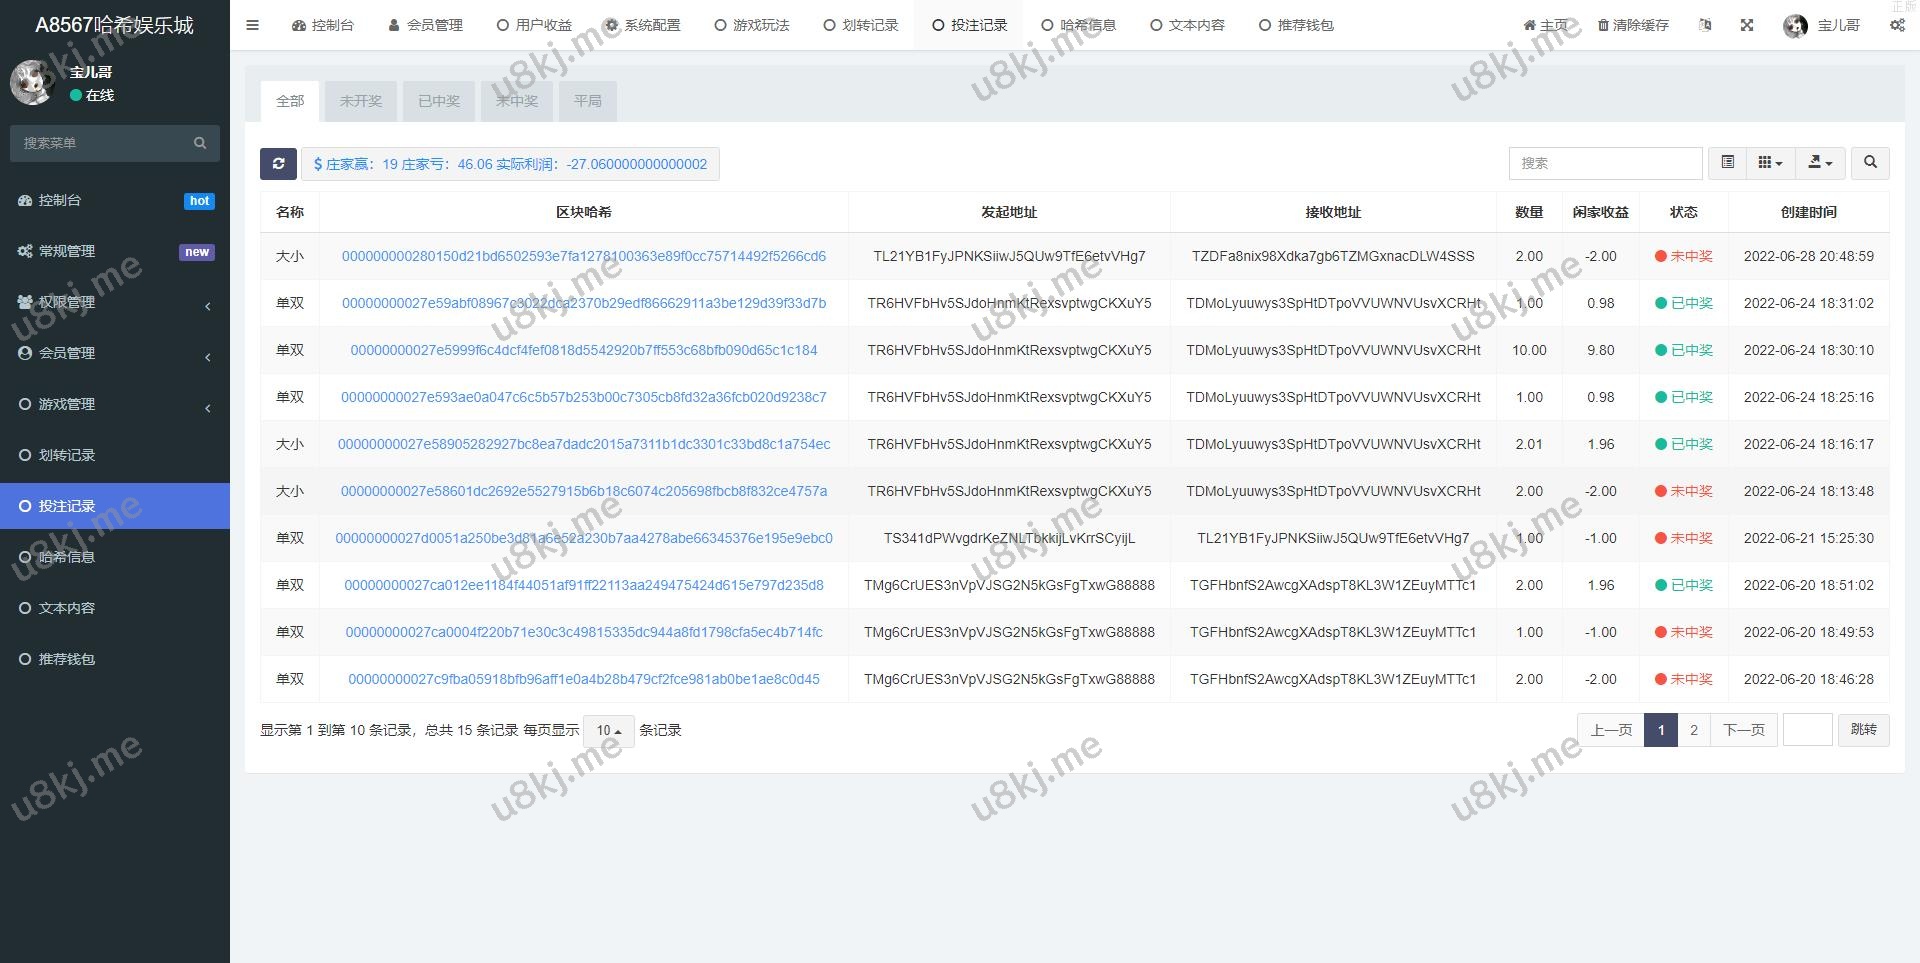This screenshot has width=1920, height=963.
Task: Toggle the sidebar with the hamburger icon
Action: [253, 25]
